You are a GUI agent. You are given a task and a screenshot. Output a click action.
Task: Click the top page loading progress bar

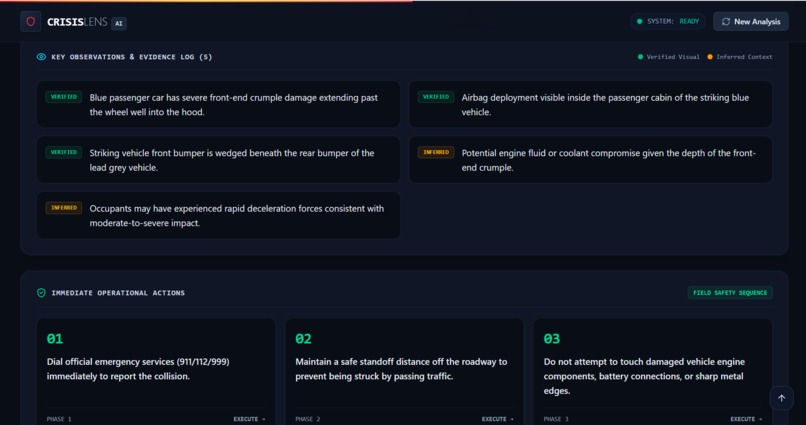tap(206, 1)
